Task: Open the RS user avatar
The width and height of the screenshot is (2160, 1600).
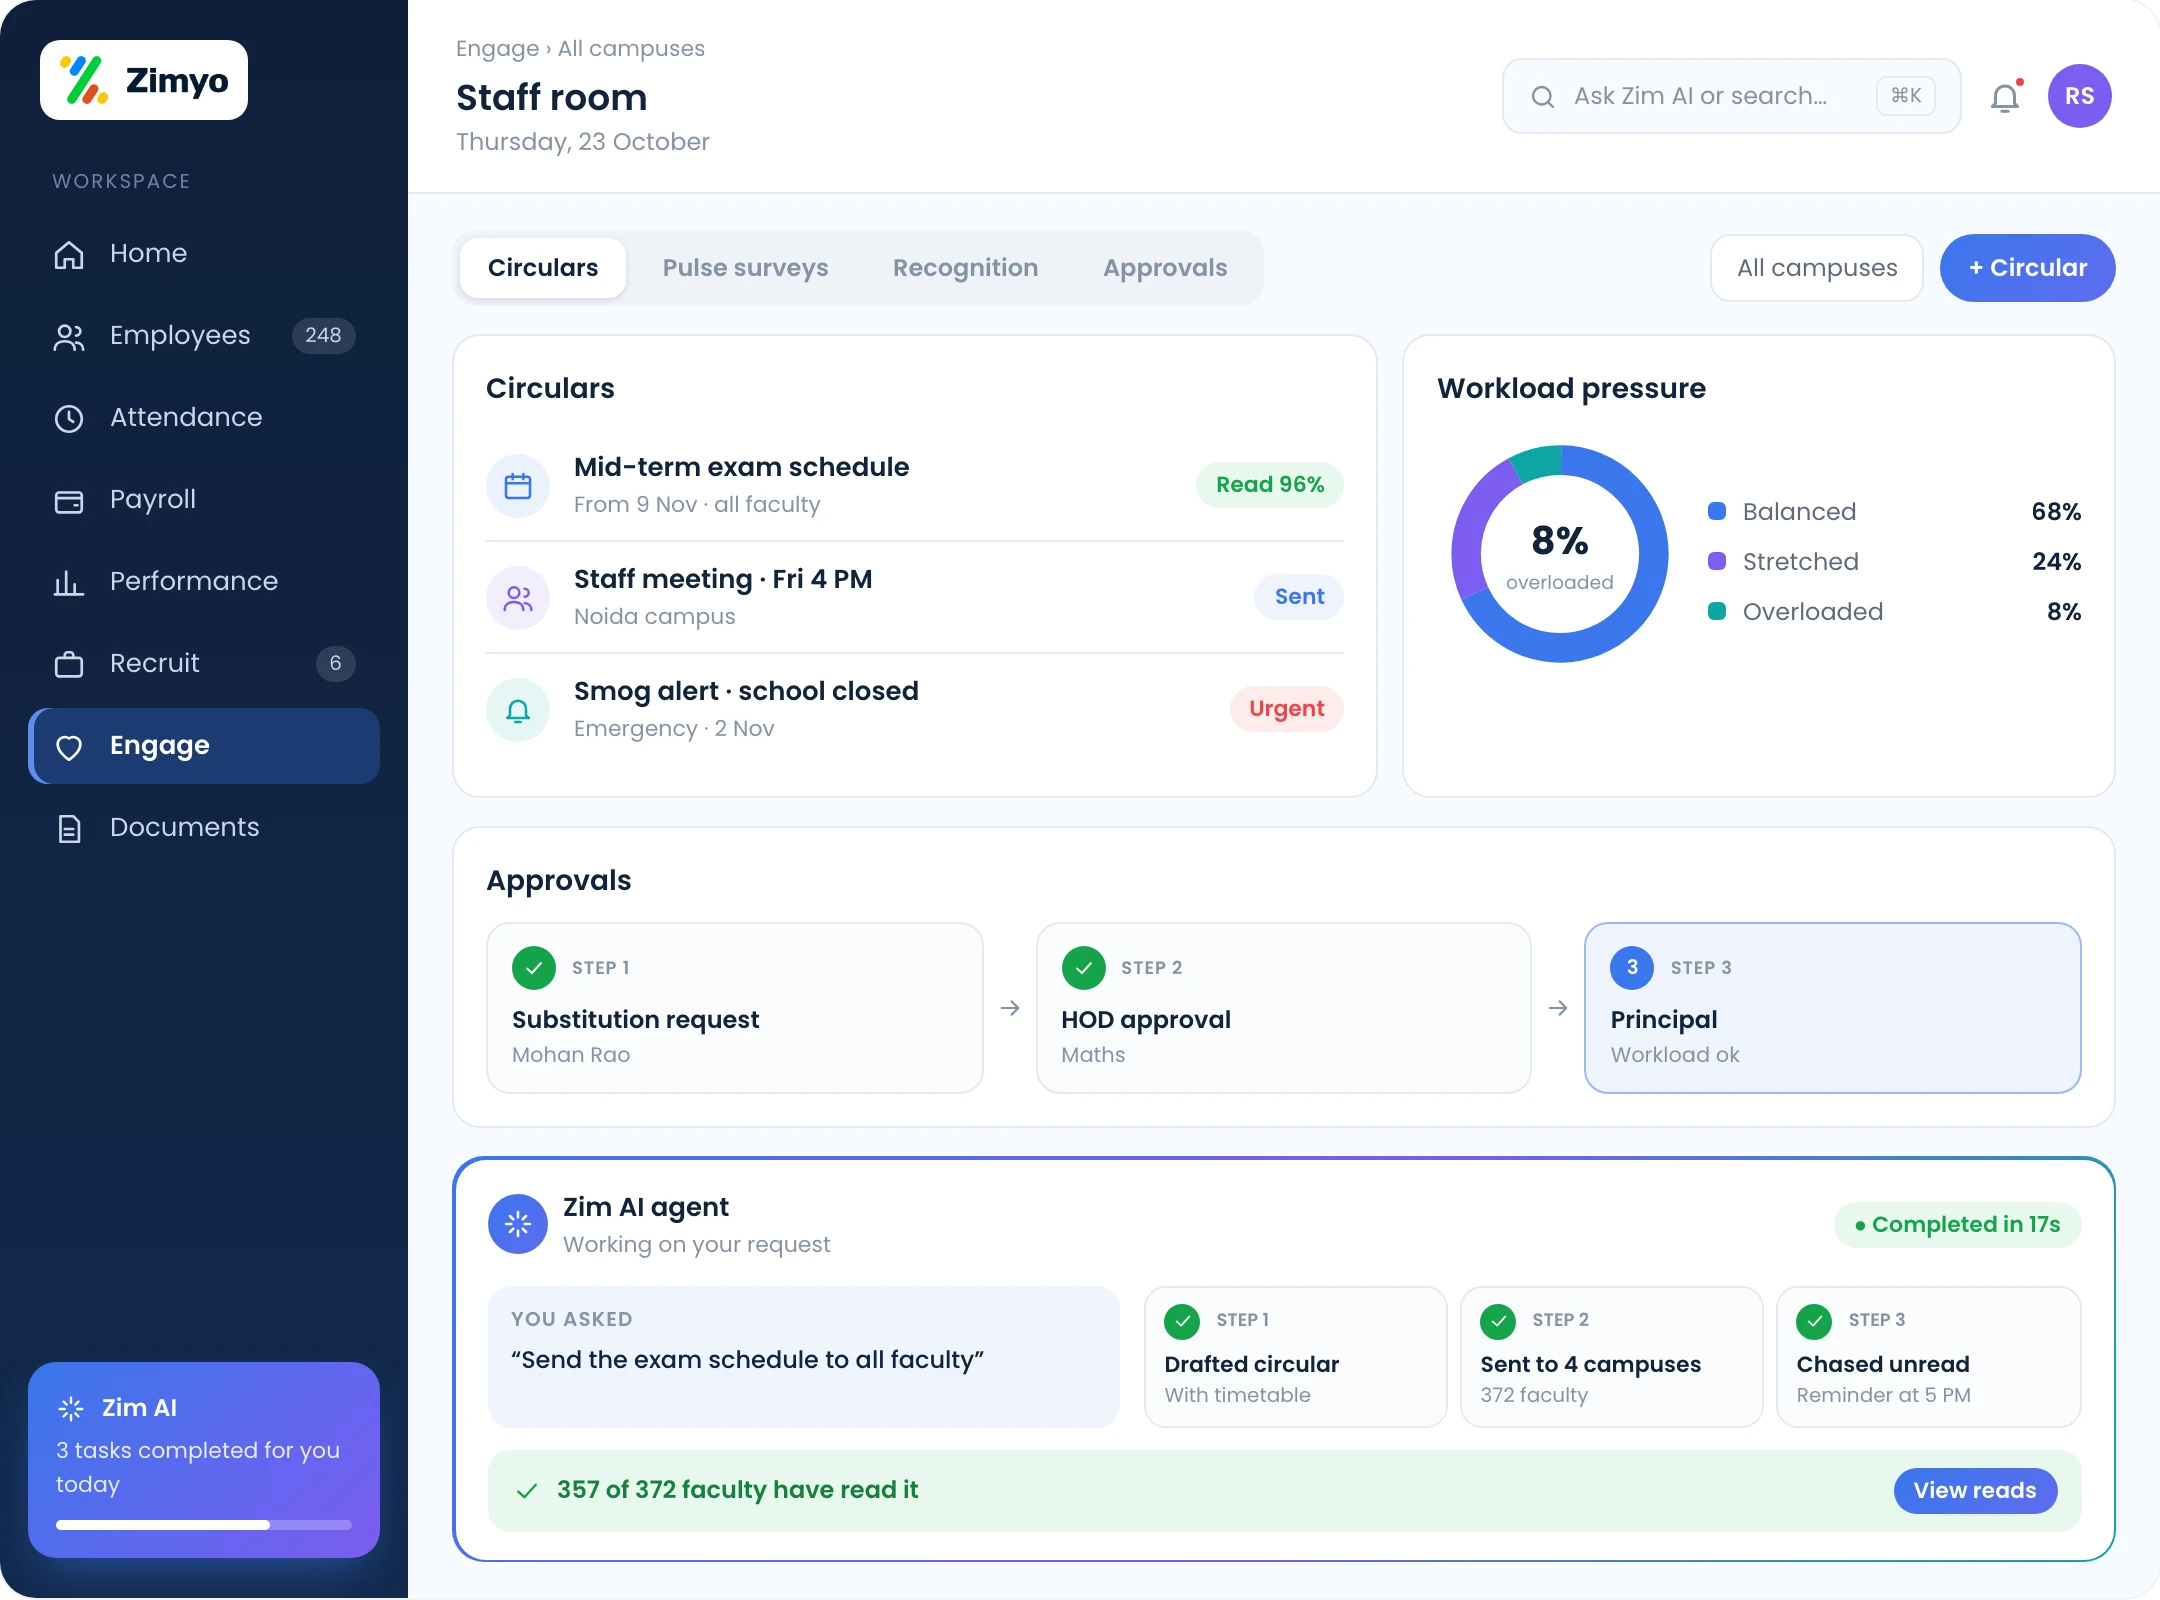Action: click(2079, 96)
